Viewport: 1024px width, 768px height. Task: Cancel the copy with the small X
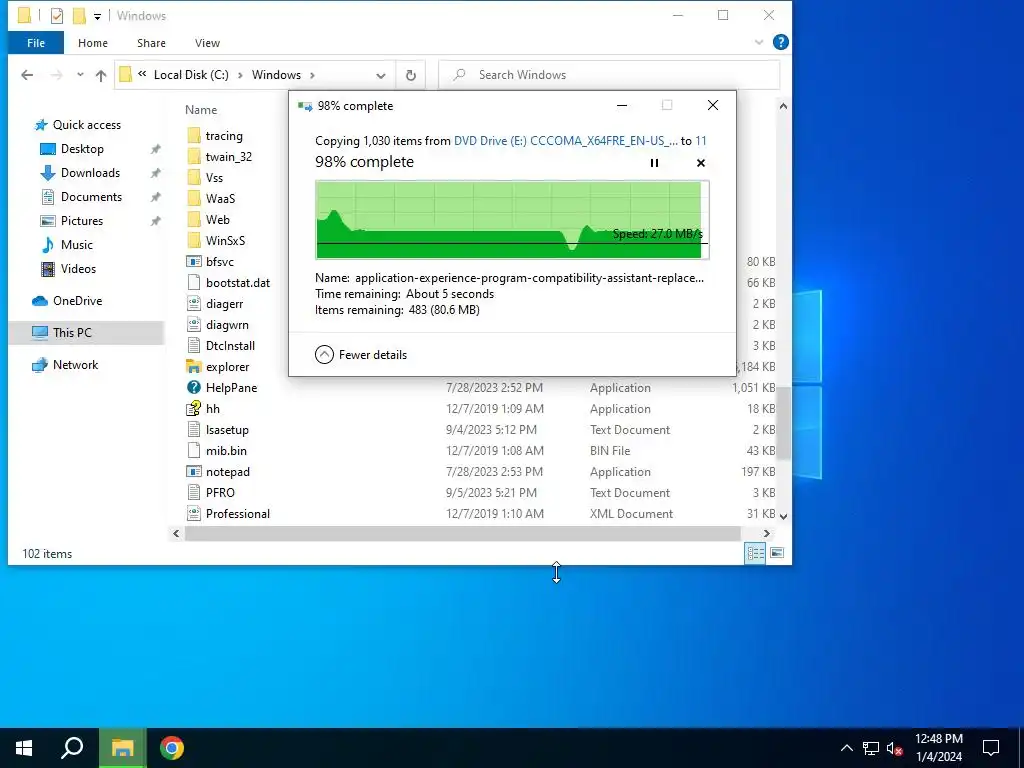tap(701, 163)
